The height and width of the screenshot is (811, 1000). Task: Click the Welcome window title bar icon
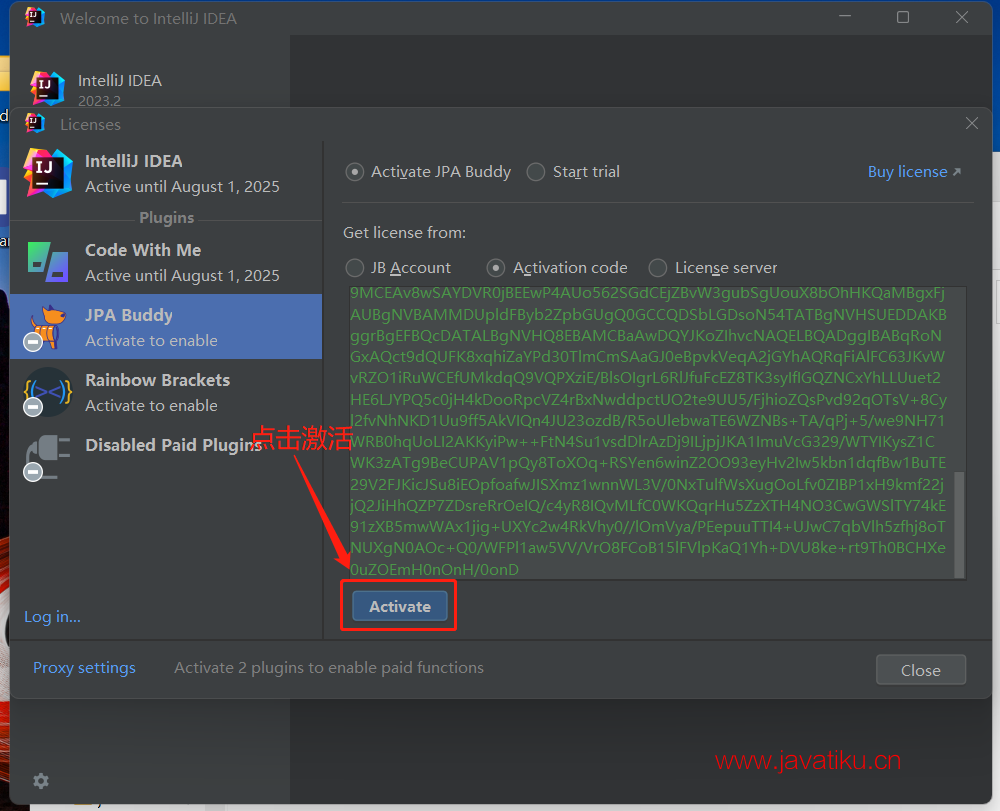(x=35, y=17)
